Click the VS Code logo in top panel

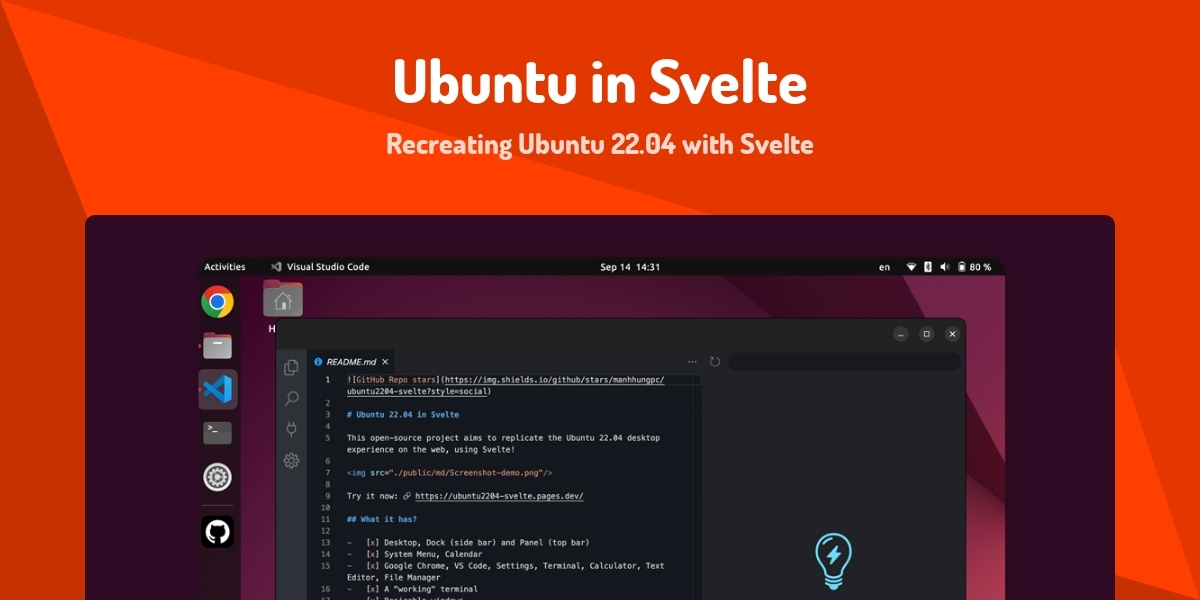click(276, 267)
